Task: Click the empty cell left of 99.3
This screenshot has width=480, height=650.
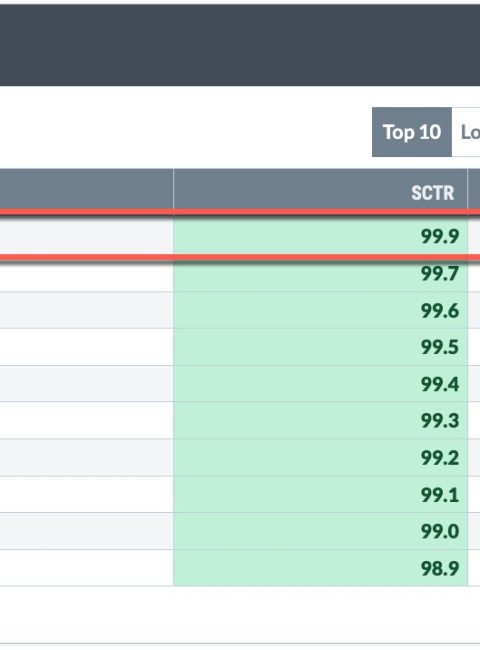Action: point(87,420)
